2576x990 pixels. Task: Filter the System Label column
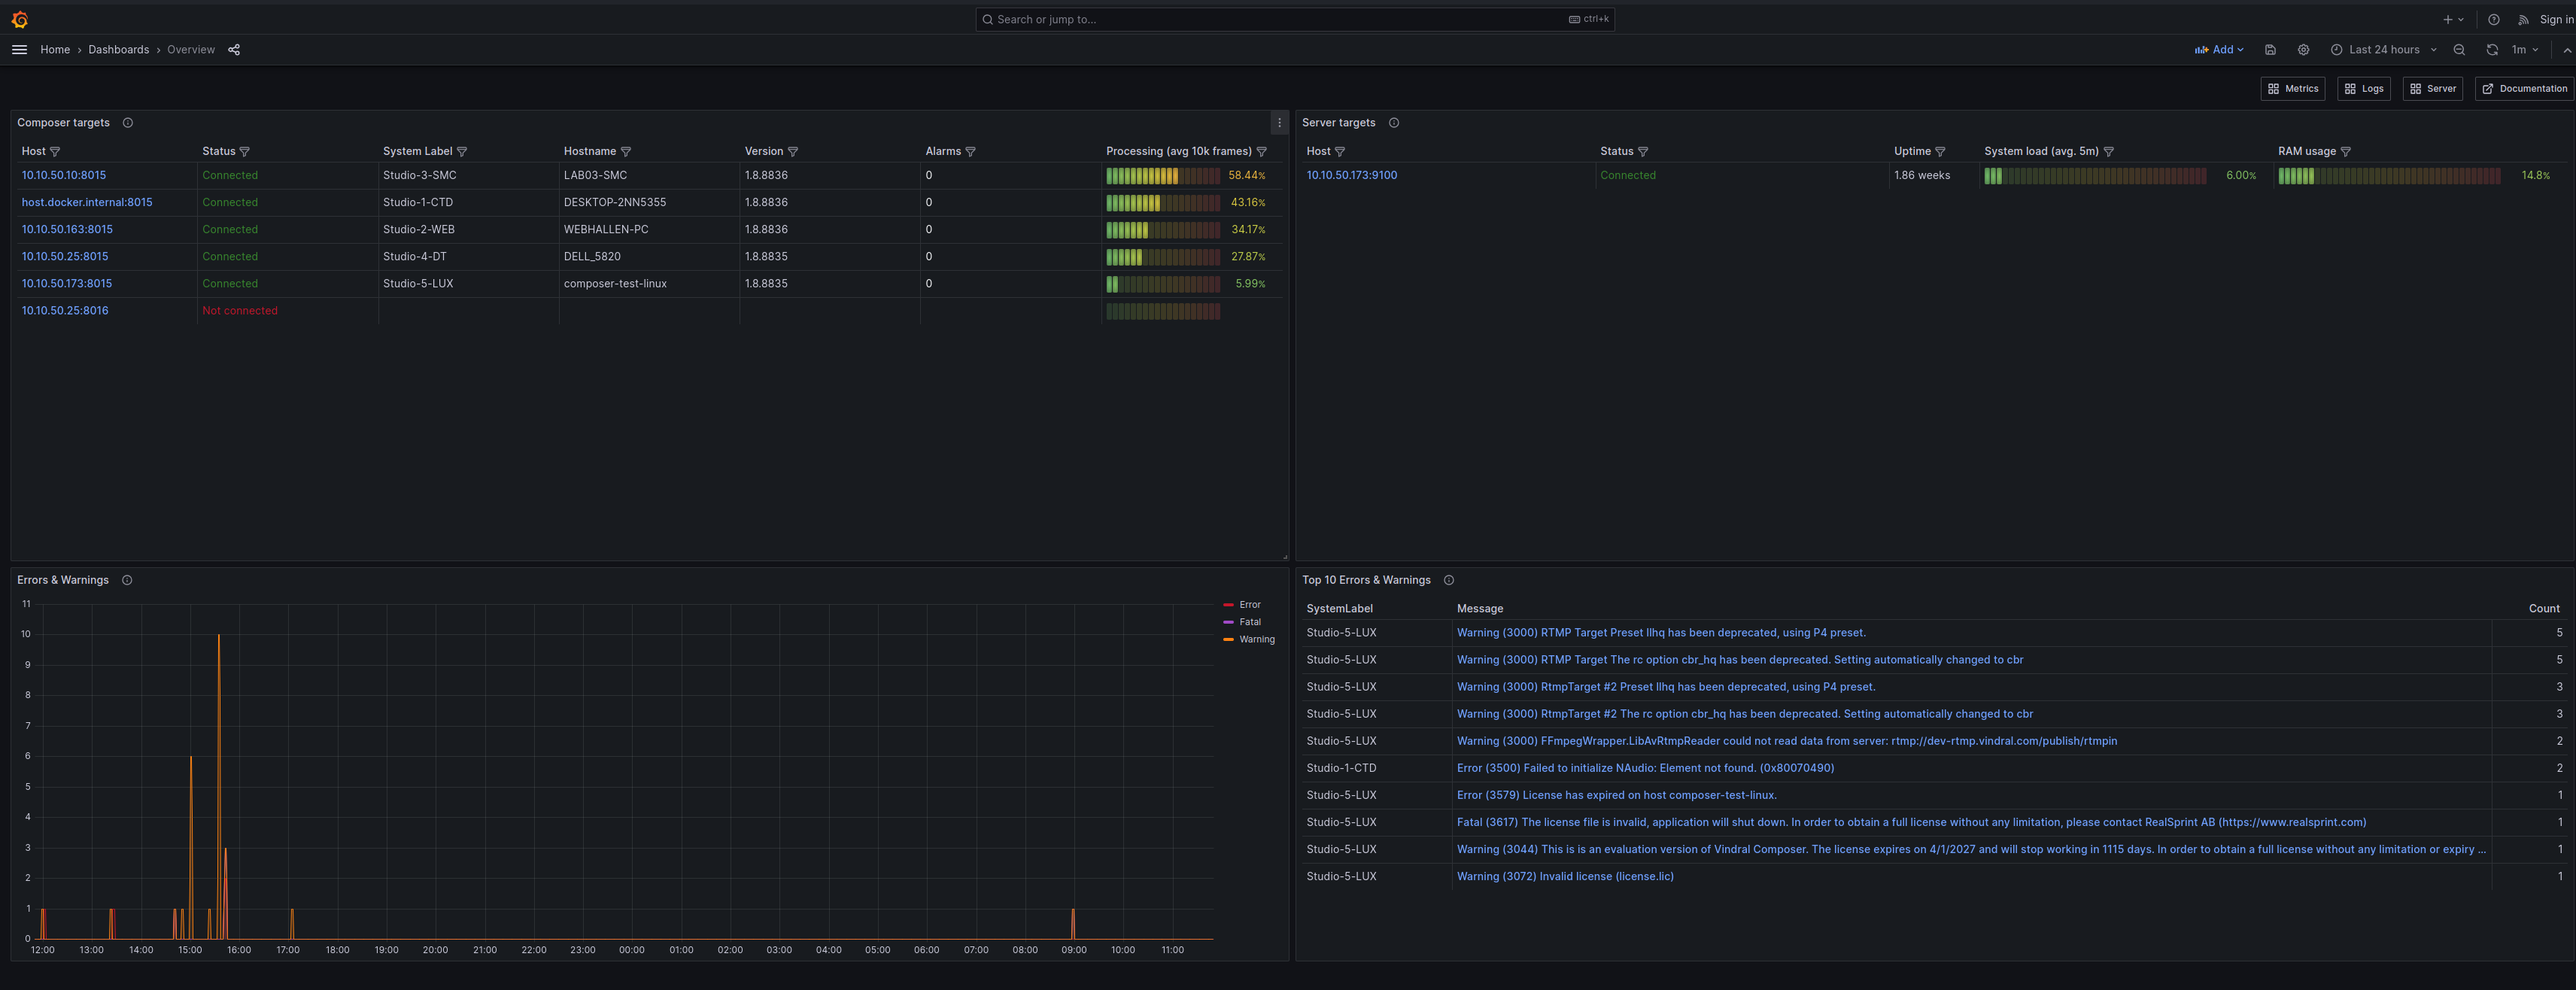pos(462,152)
